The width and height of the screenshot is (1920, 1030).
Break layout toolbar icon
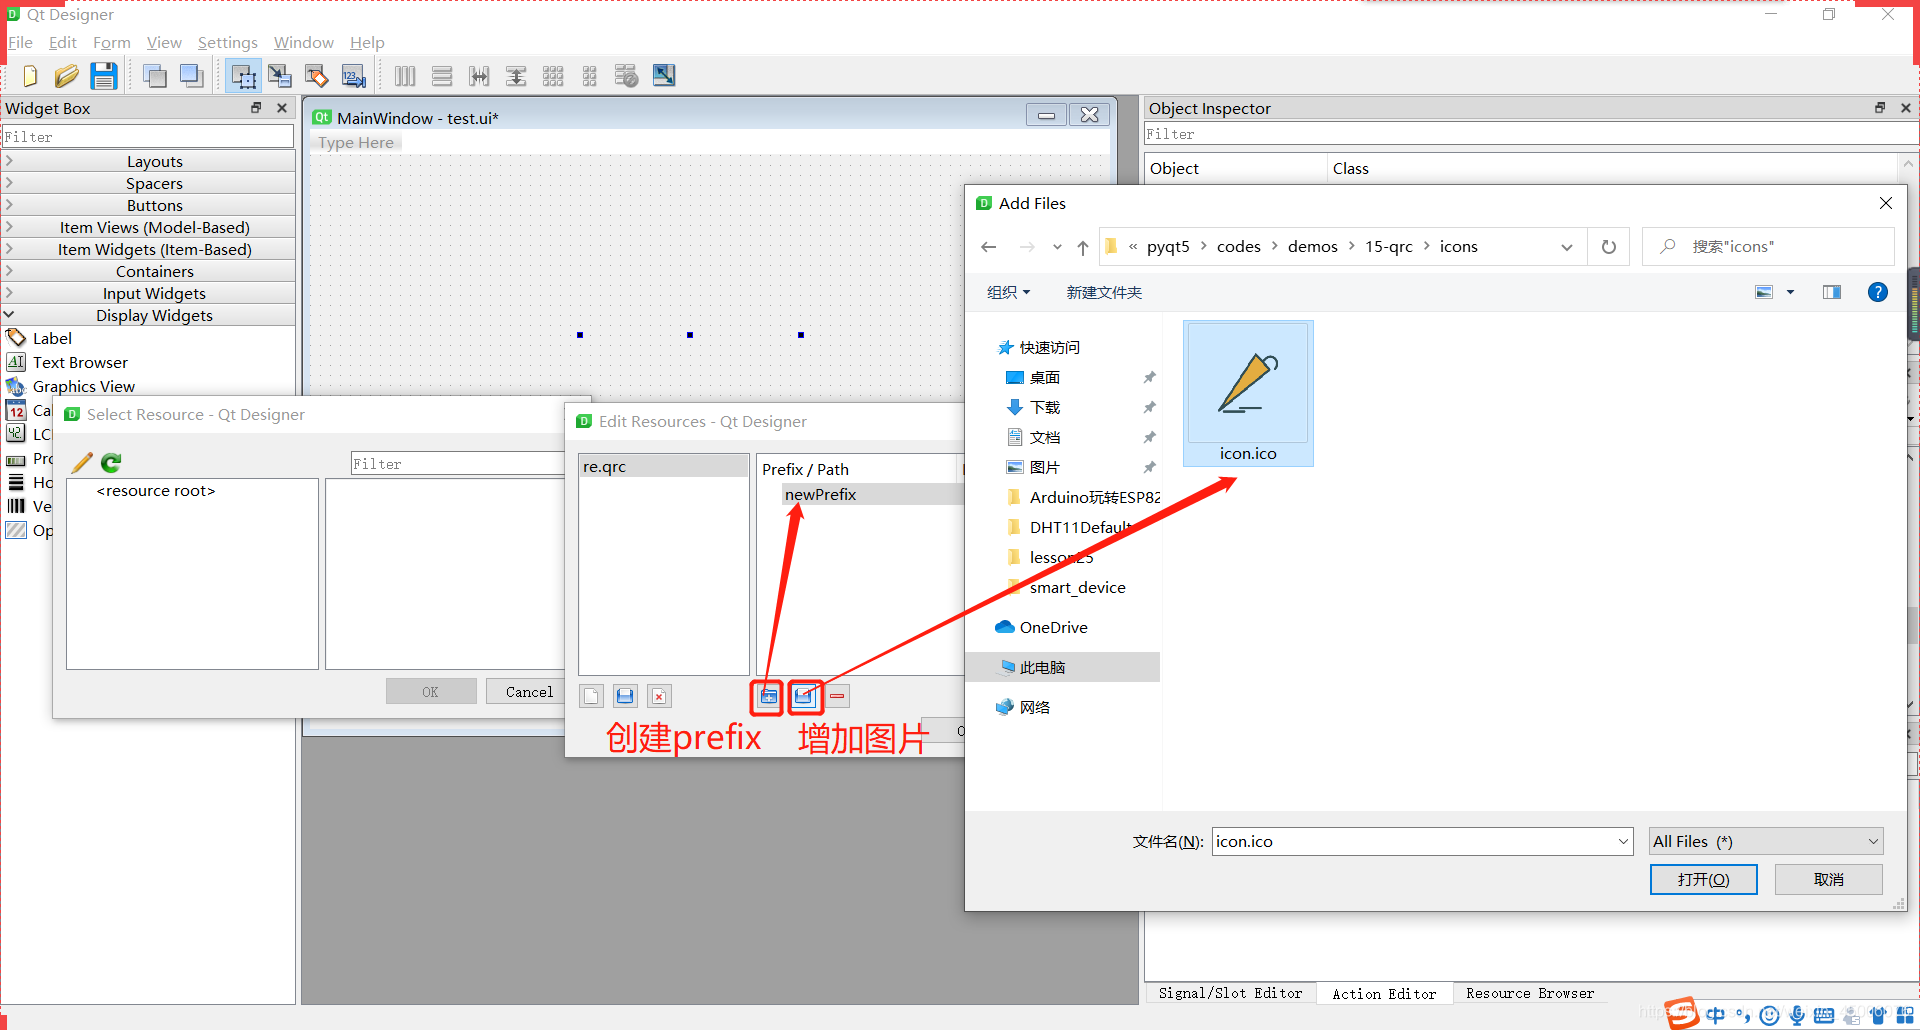(627, 76)
